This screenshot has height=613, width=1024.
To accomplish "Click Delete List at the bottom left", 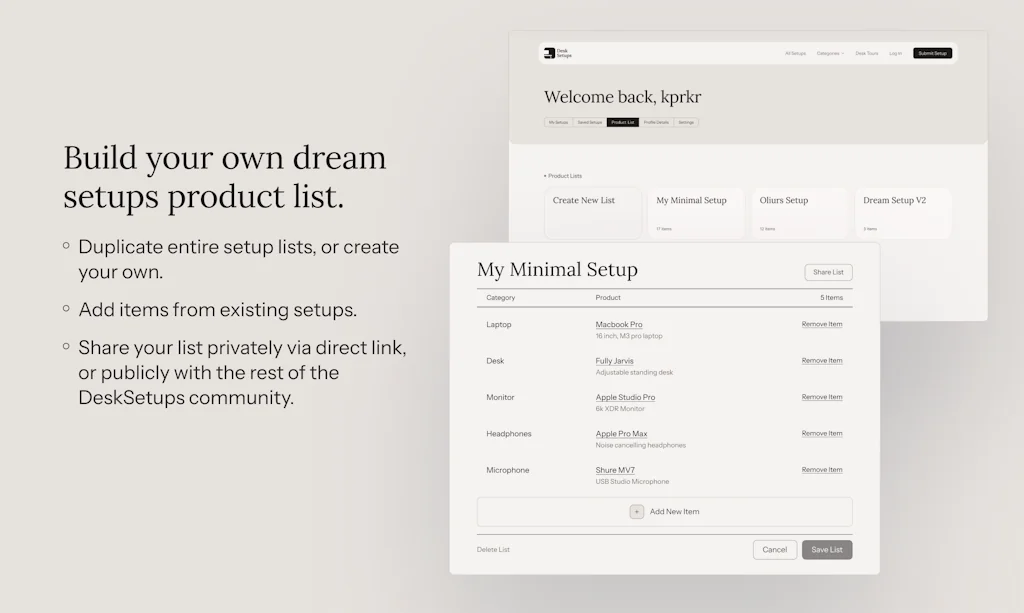I will [x=493, y=550].
